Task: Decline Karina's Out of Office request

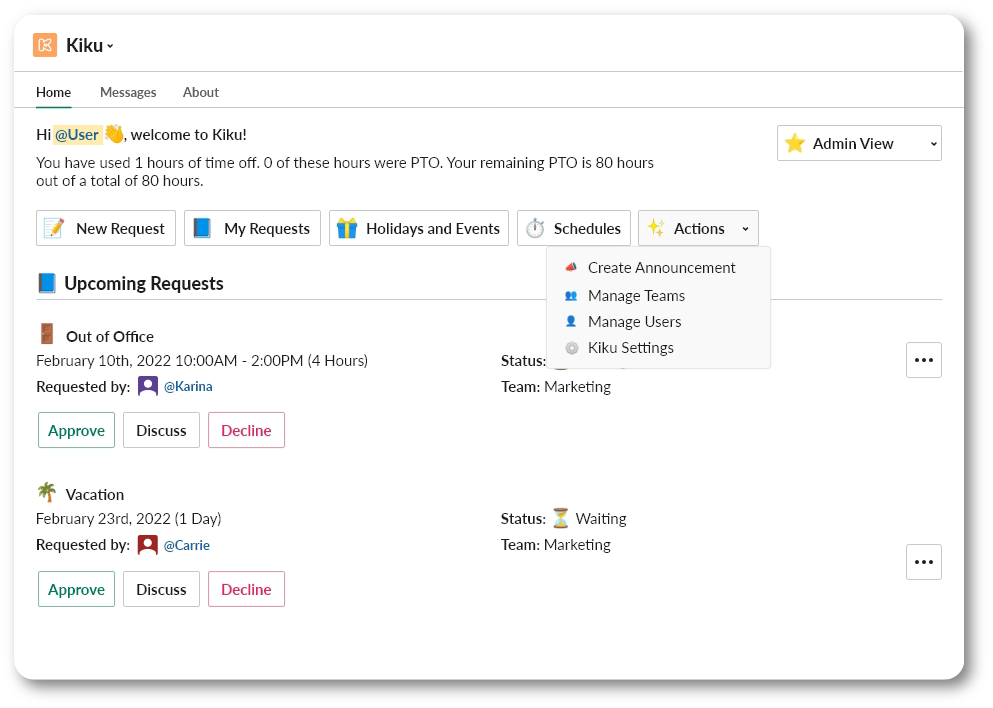Action: (246, 430)
